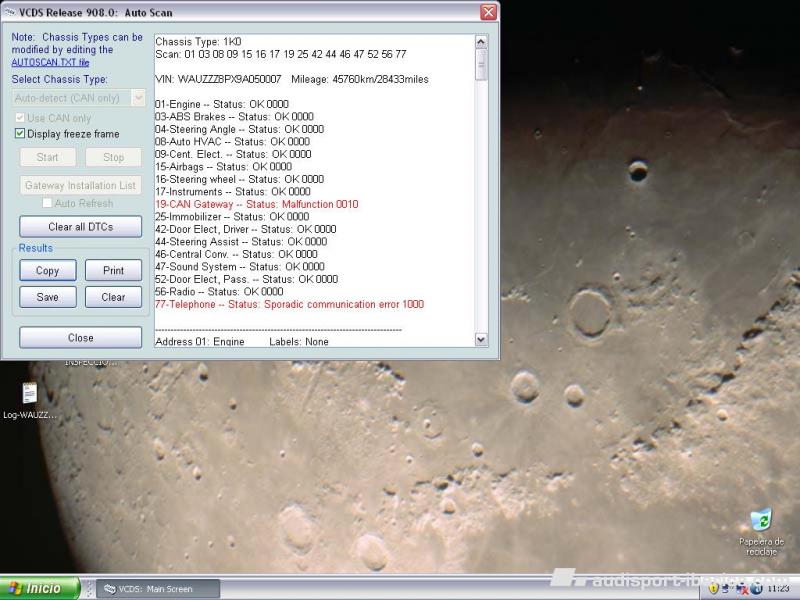Click the '04-Steering Angle' status line
The height and width of the screenshot is (600, 800).
(x=239, y=129)
